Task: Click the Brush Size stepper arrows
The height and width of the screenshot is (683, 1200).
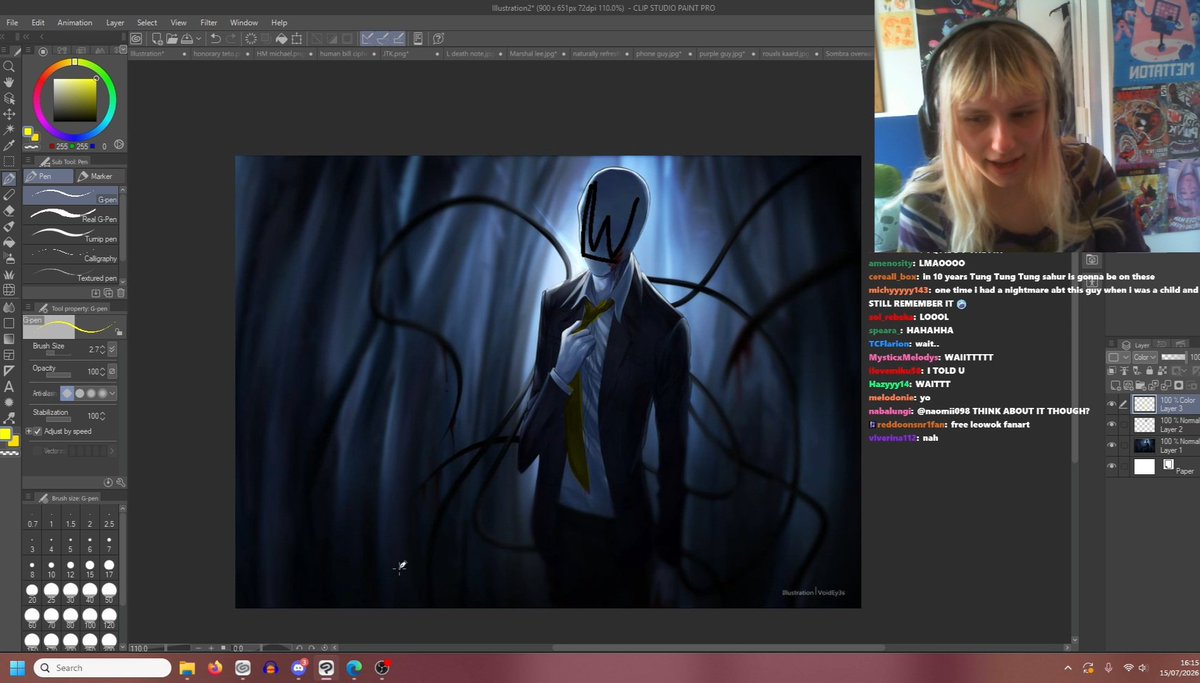Action: tap(102, 349)
